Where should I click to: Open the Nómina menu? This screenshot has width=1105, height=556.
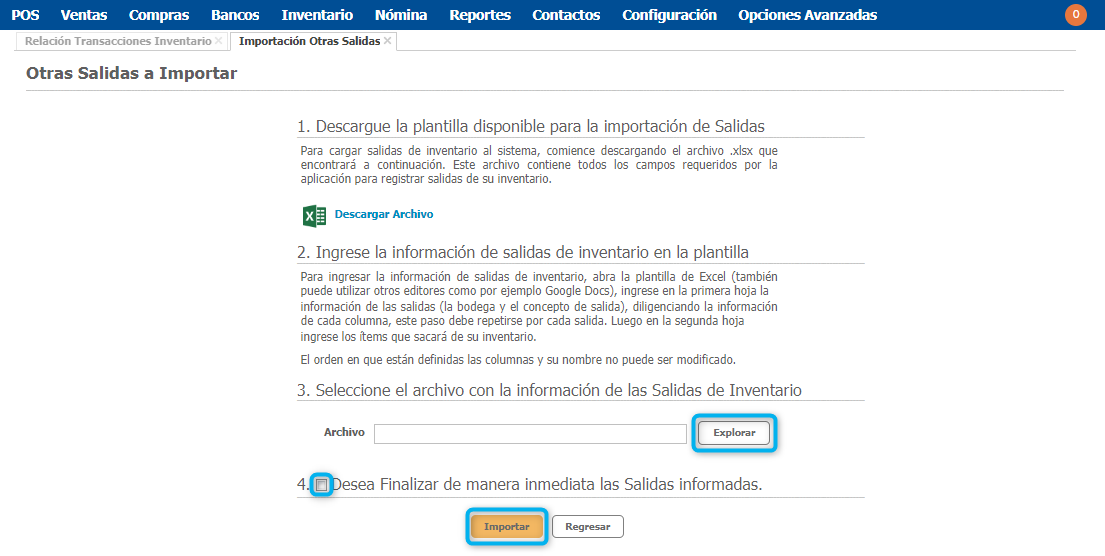[x=401, y=15]
